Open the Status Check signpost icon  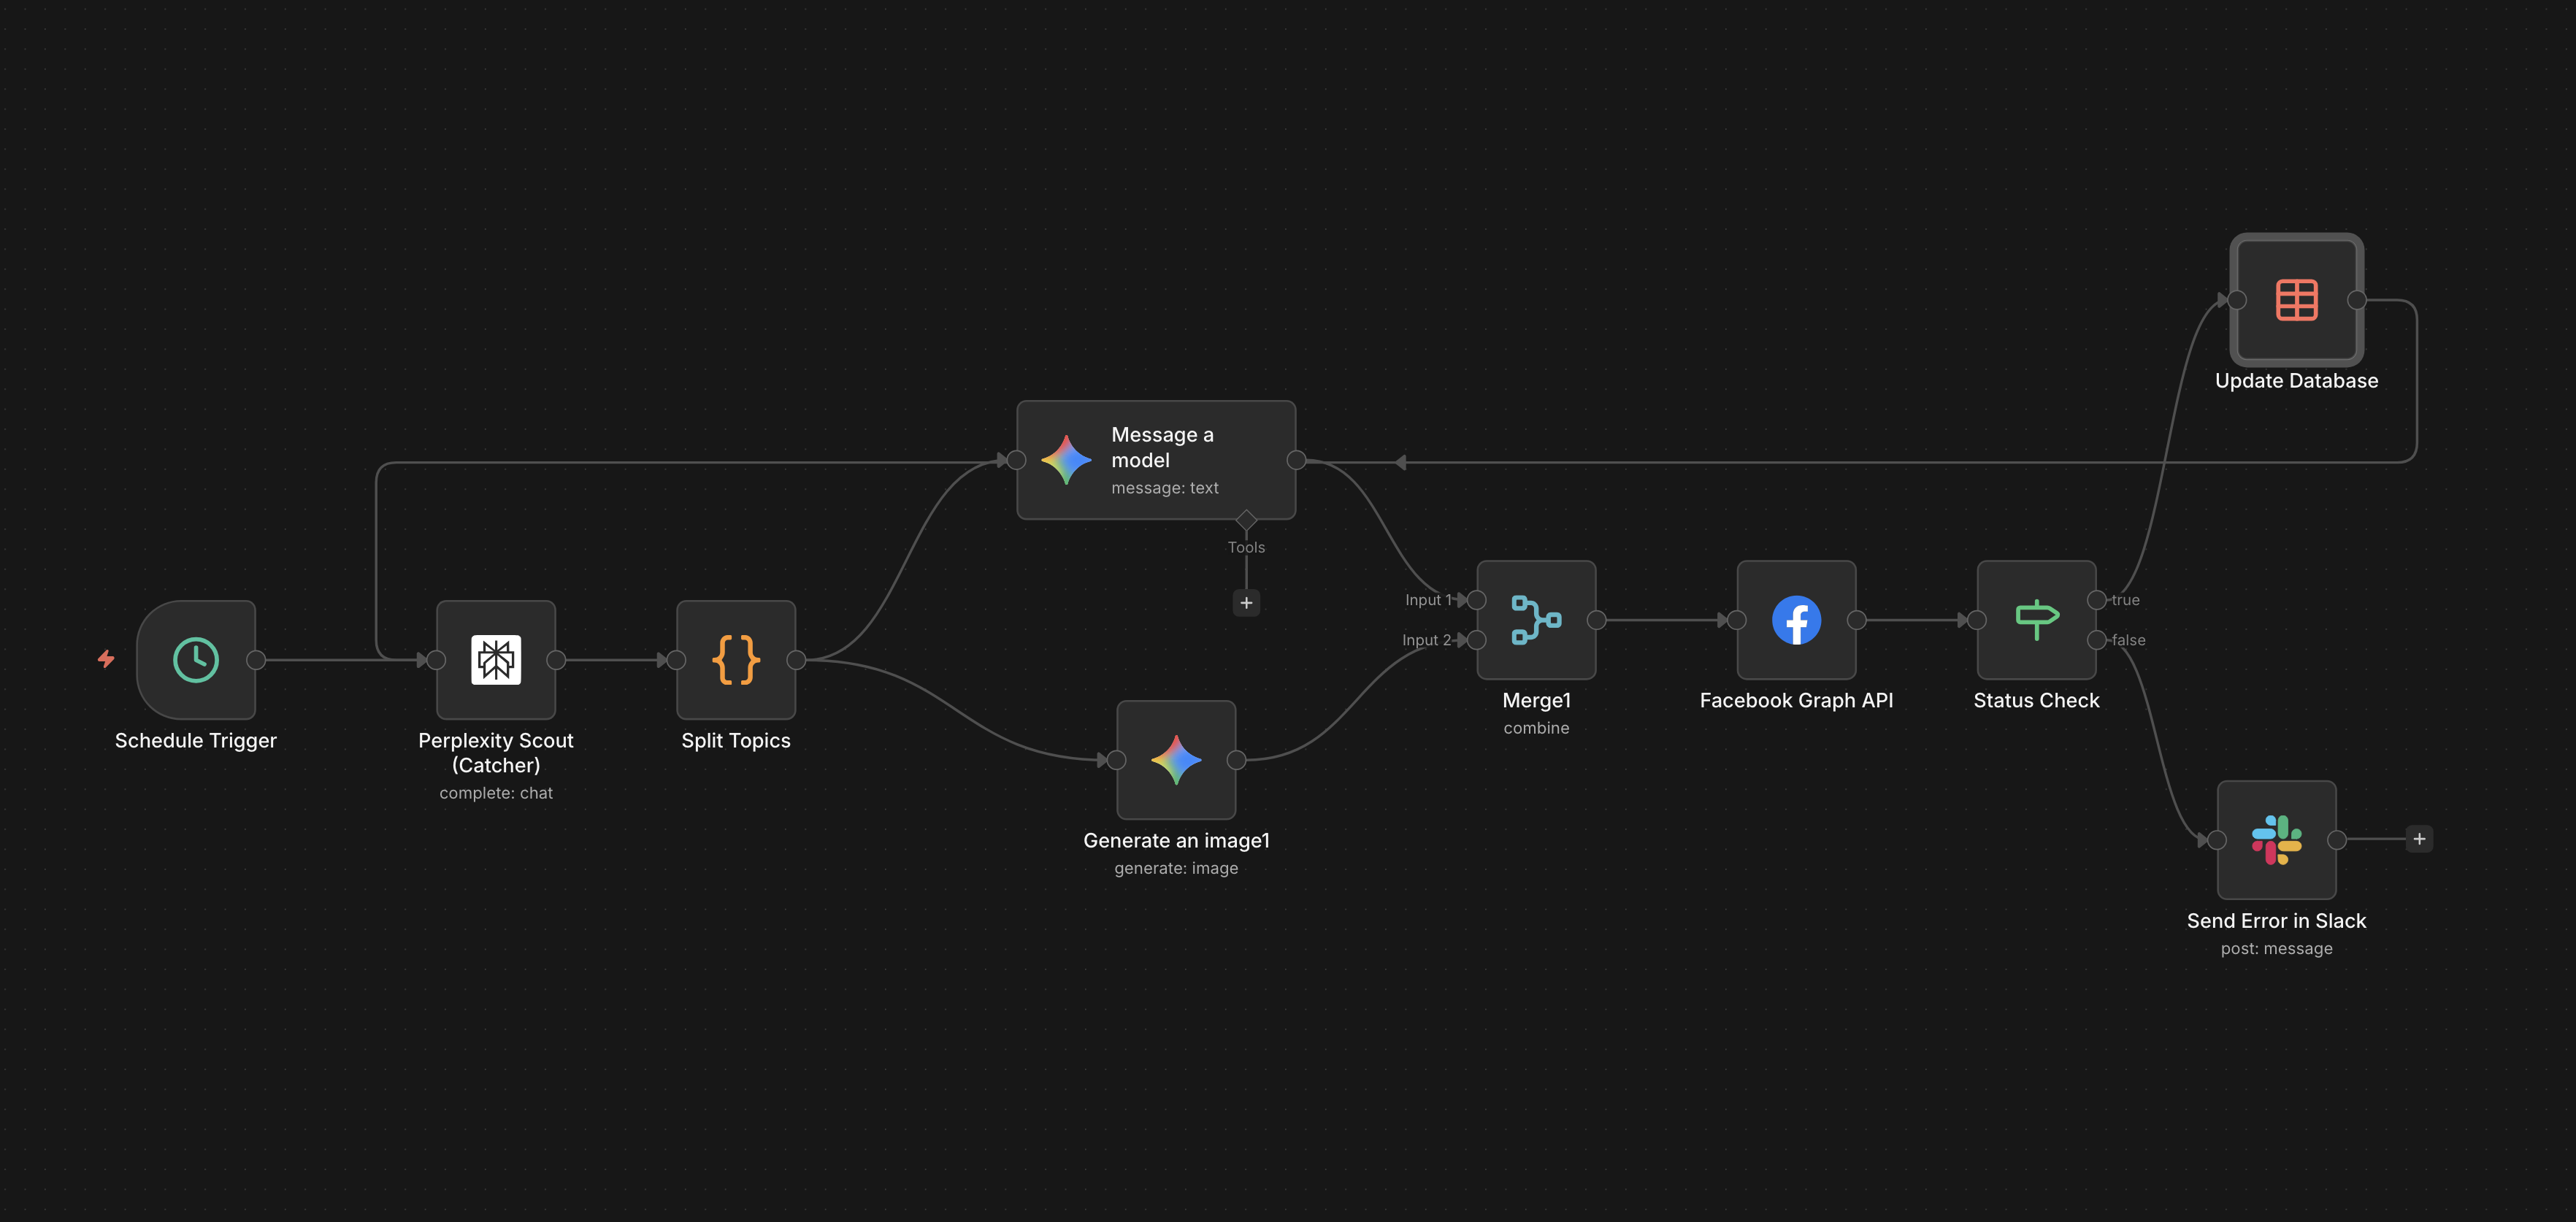2036,620
